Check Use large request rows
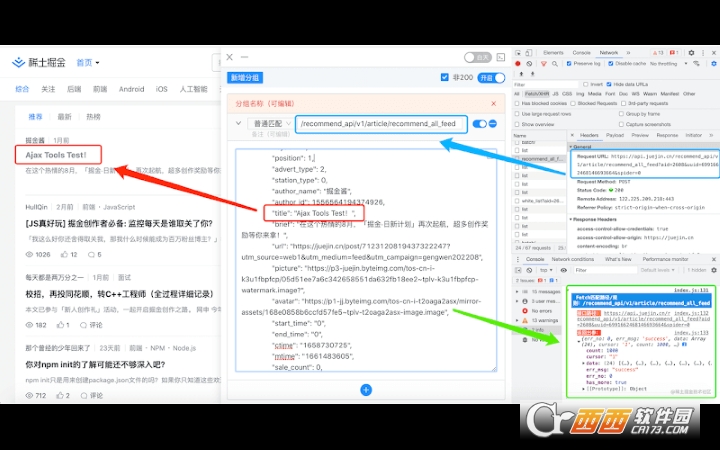Screen dimensions: 720x450 tap(518, 114)
